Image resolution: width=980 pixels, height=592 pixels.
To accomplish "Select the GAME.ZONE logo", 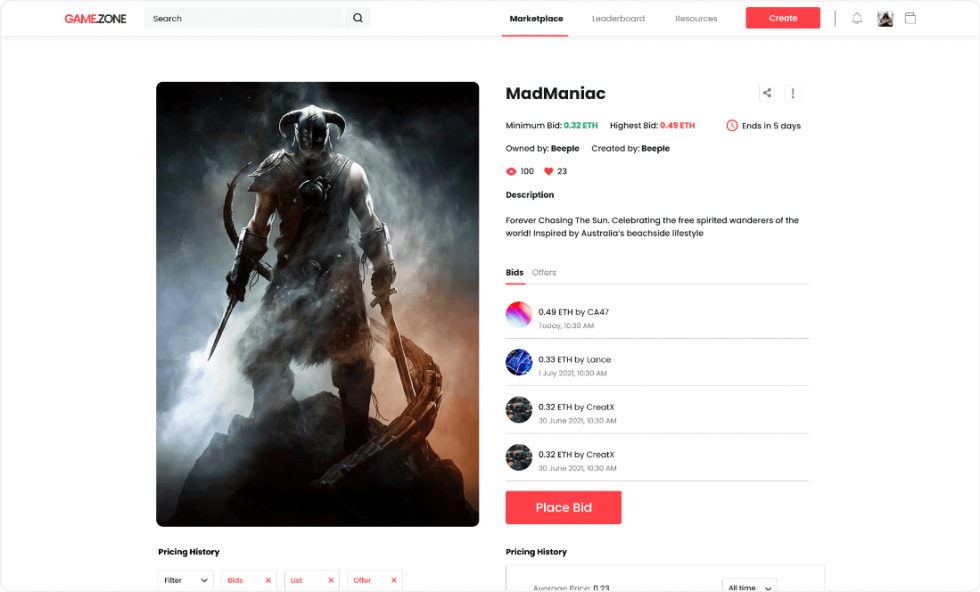I will [94, 17].
